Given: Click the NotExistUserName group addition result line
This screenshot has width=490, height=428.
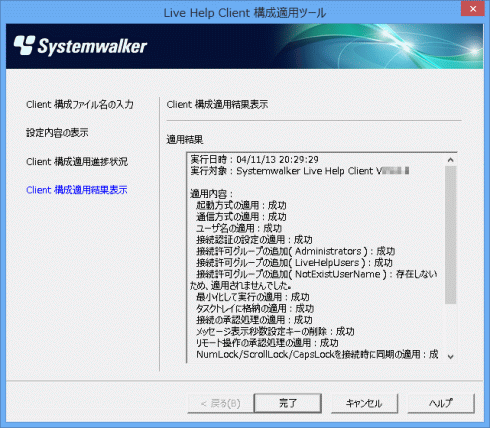Looking at the screenshot, I should click(x=313, y=280).
